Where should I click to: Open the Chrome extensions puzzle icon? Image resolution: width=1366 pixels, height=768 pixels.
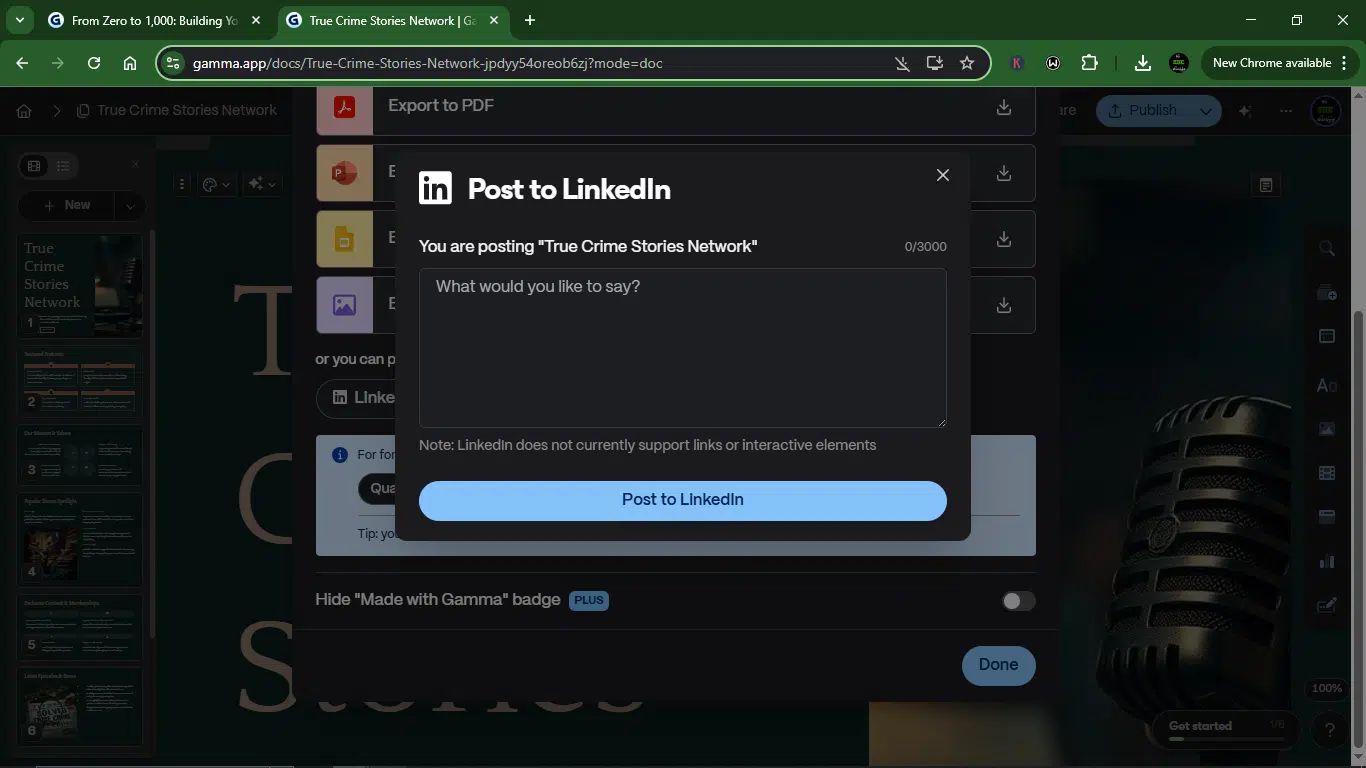(x=1089, y=63)
